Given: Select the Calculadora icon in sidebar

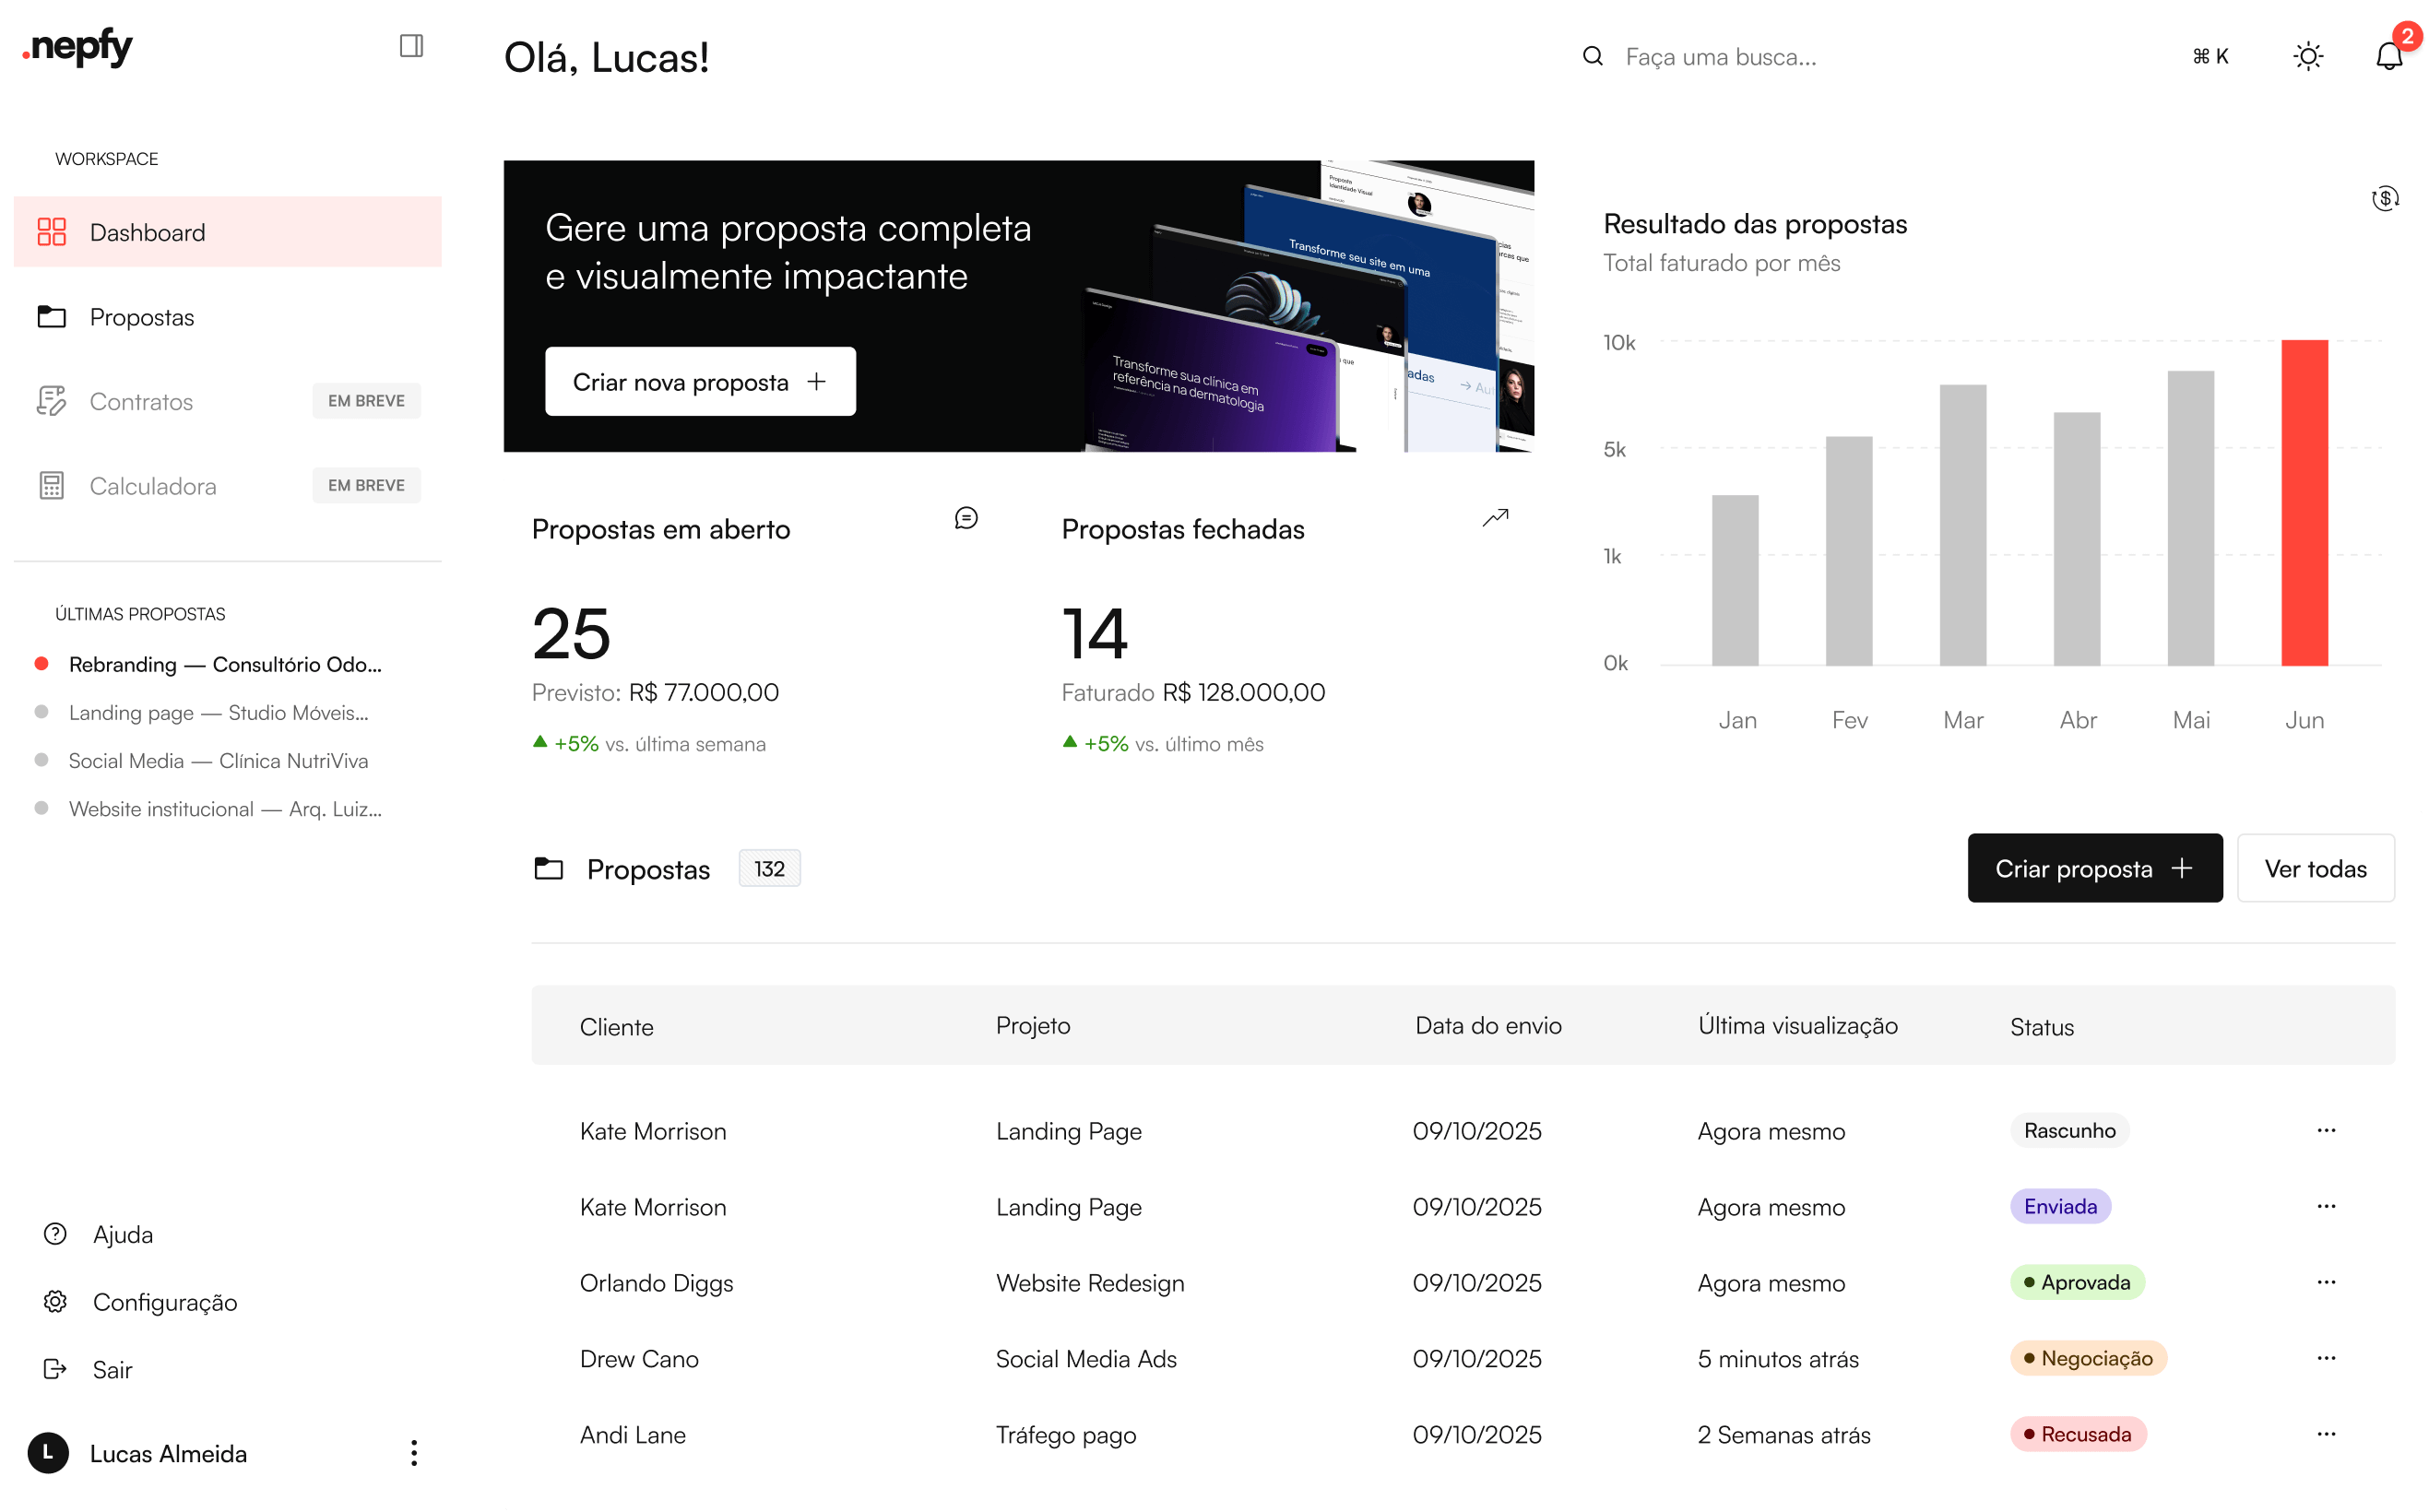Looking at the screenshot, I should 52,486.
